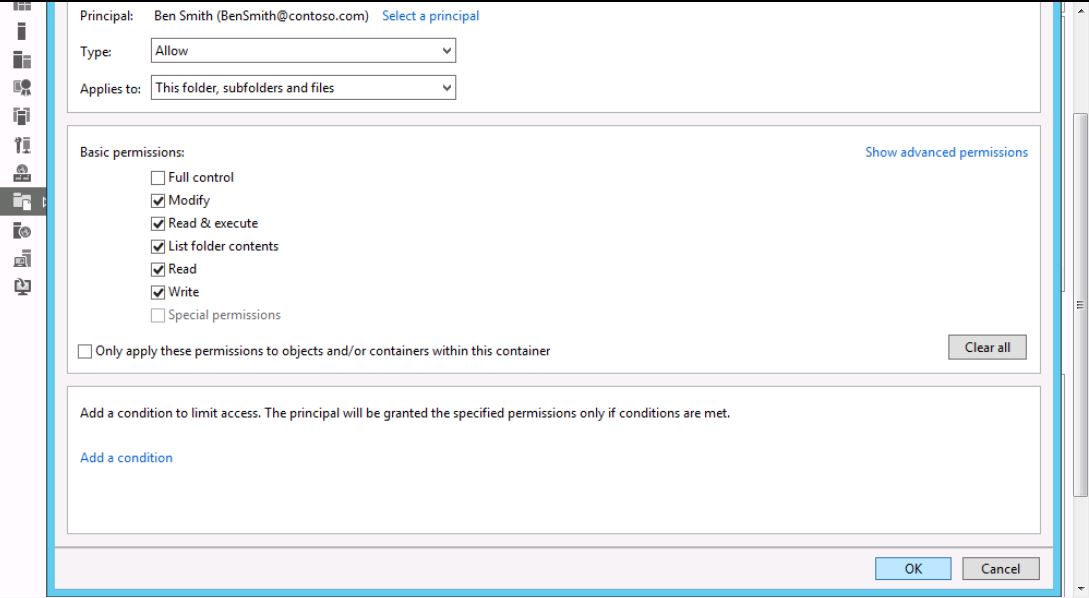
Task: Select the server with globe icon in sidebar
Action: pos(22,230)
